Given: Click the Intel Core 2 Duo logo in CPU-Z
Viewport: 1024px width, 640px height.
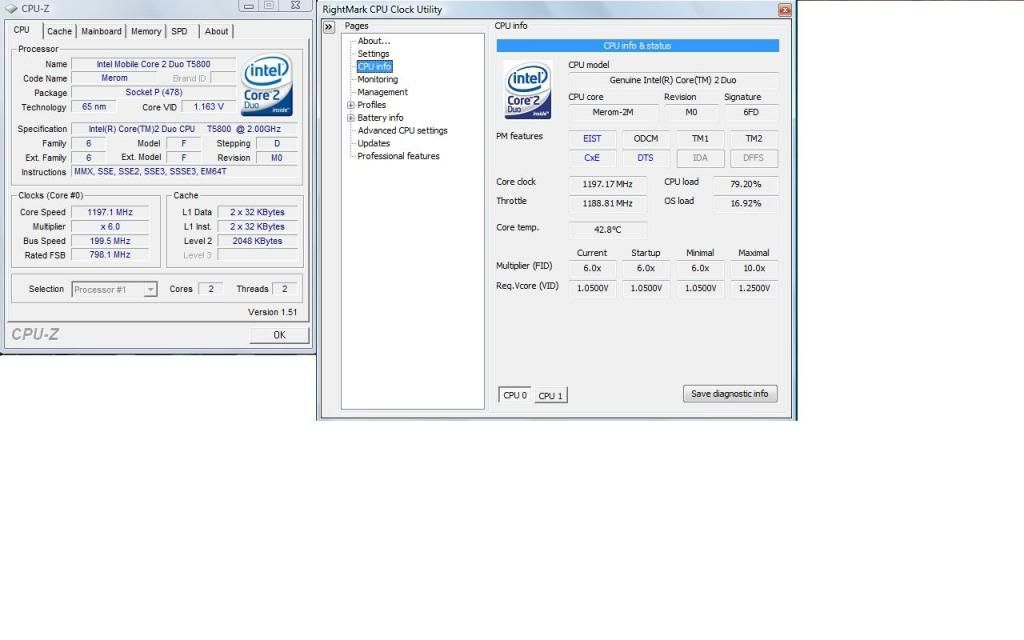Looking at the screenshot, I should point(266,85).
